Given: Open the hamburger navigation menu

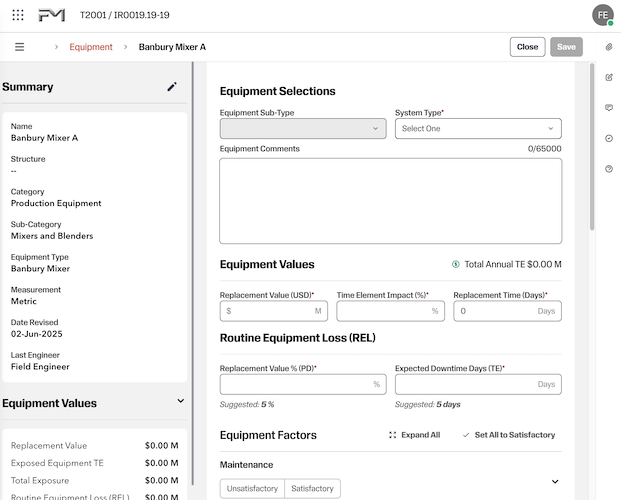Looking at the screenshot, I should [x=19, y=47].
